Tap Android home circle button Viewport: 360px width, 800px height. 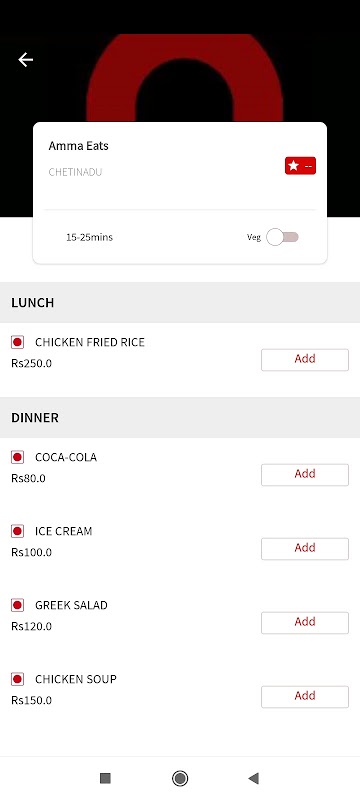tap(180, 778)
